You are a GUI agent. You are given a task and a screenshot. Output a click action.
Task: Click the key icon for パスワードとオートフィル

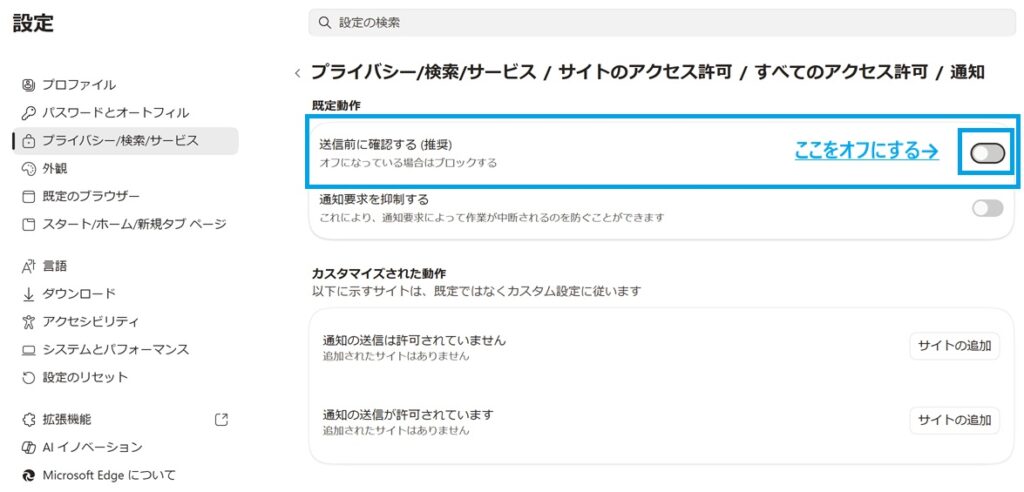pos(28,113)
